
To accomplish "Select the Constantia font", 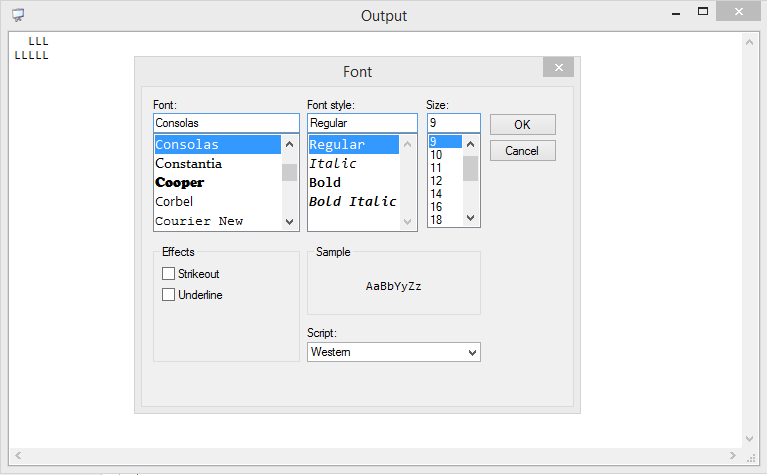I will point(189,164).
